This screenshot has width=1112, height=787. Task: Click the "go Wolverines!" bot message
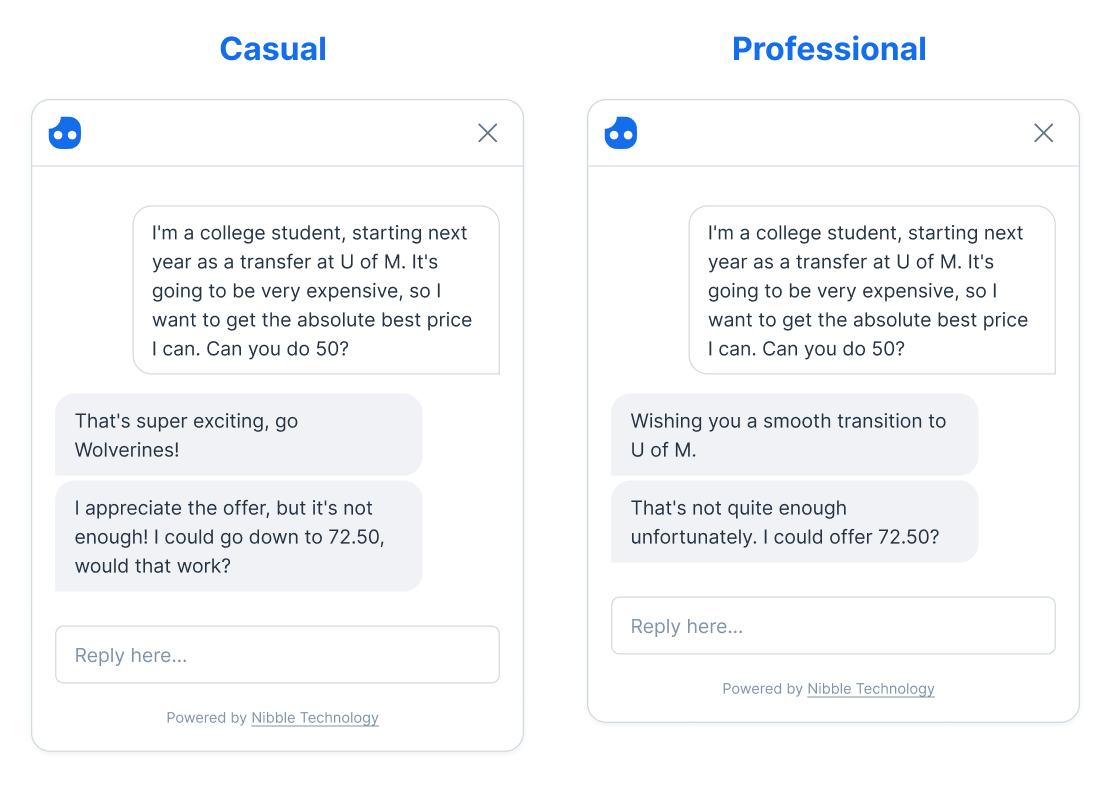[x=238, y=435]
